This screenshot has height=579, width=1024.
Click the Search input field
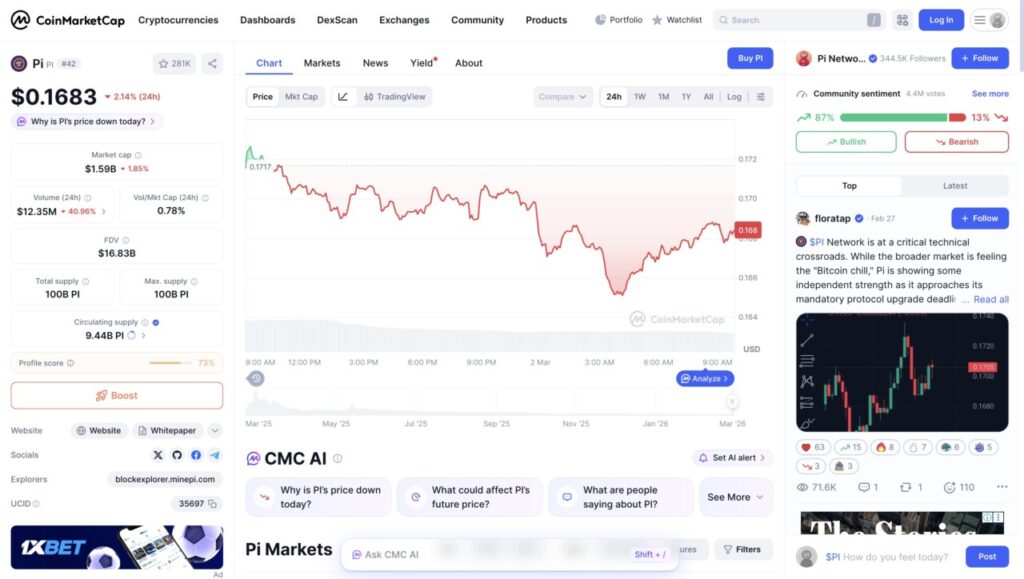coord(795,20)
